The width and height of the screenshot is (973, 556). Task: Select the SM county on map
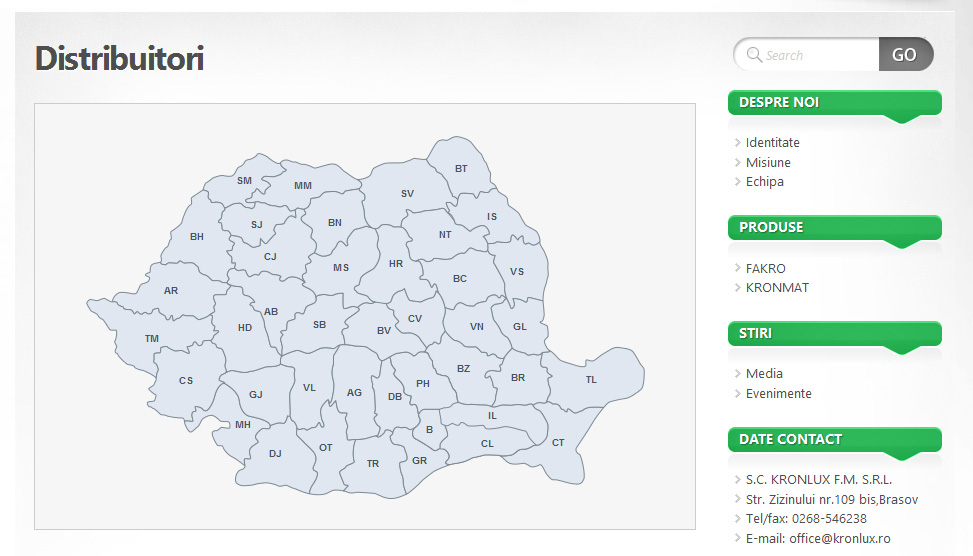244,181
